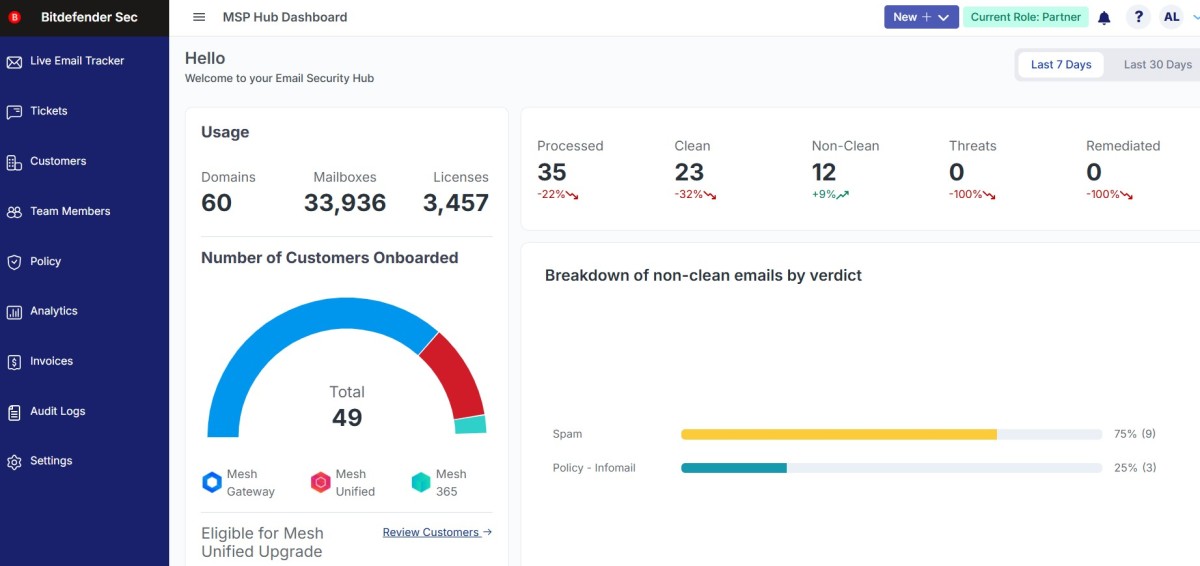The image size is (1200, 566).
Task: Open the Tickets sidebar icon
Action: [14, 112]
